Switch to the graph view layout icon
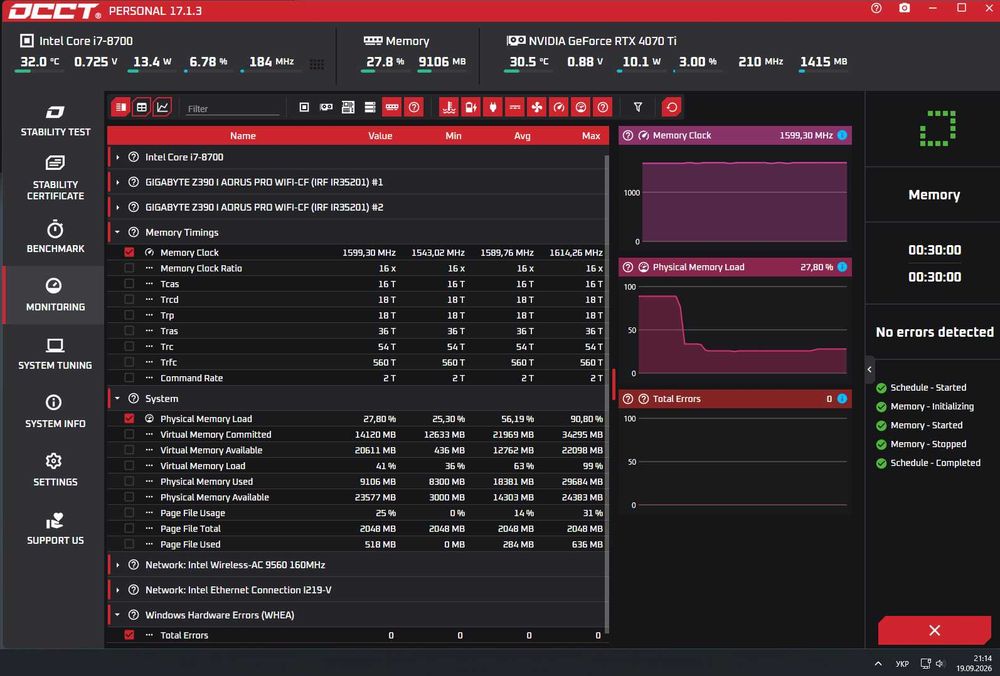Viewport: 1000px width, 676px height. pos(163,107)
